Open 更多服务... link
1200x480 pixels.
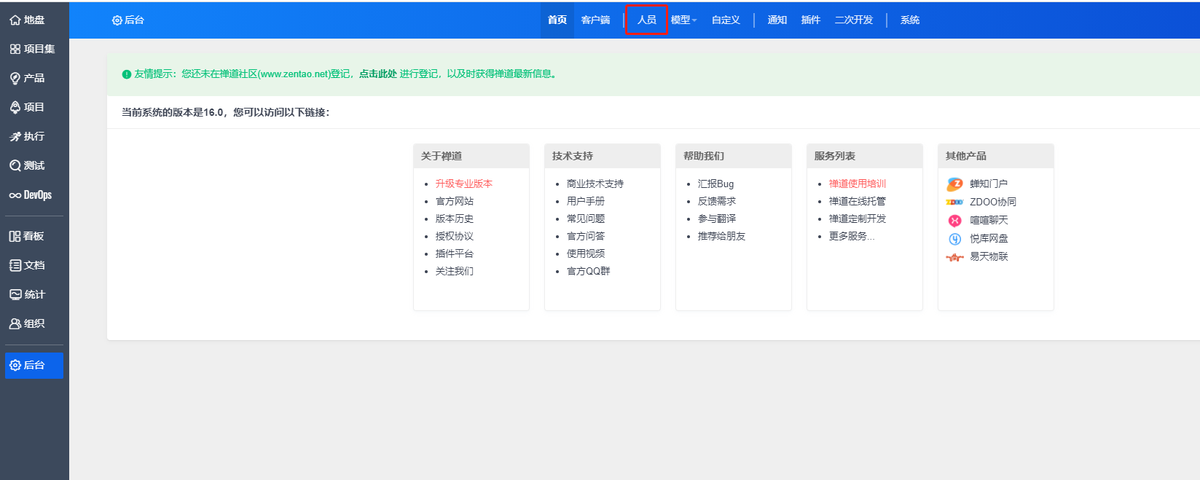click(852, 237)
